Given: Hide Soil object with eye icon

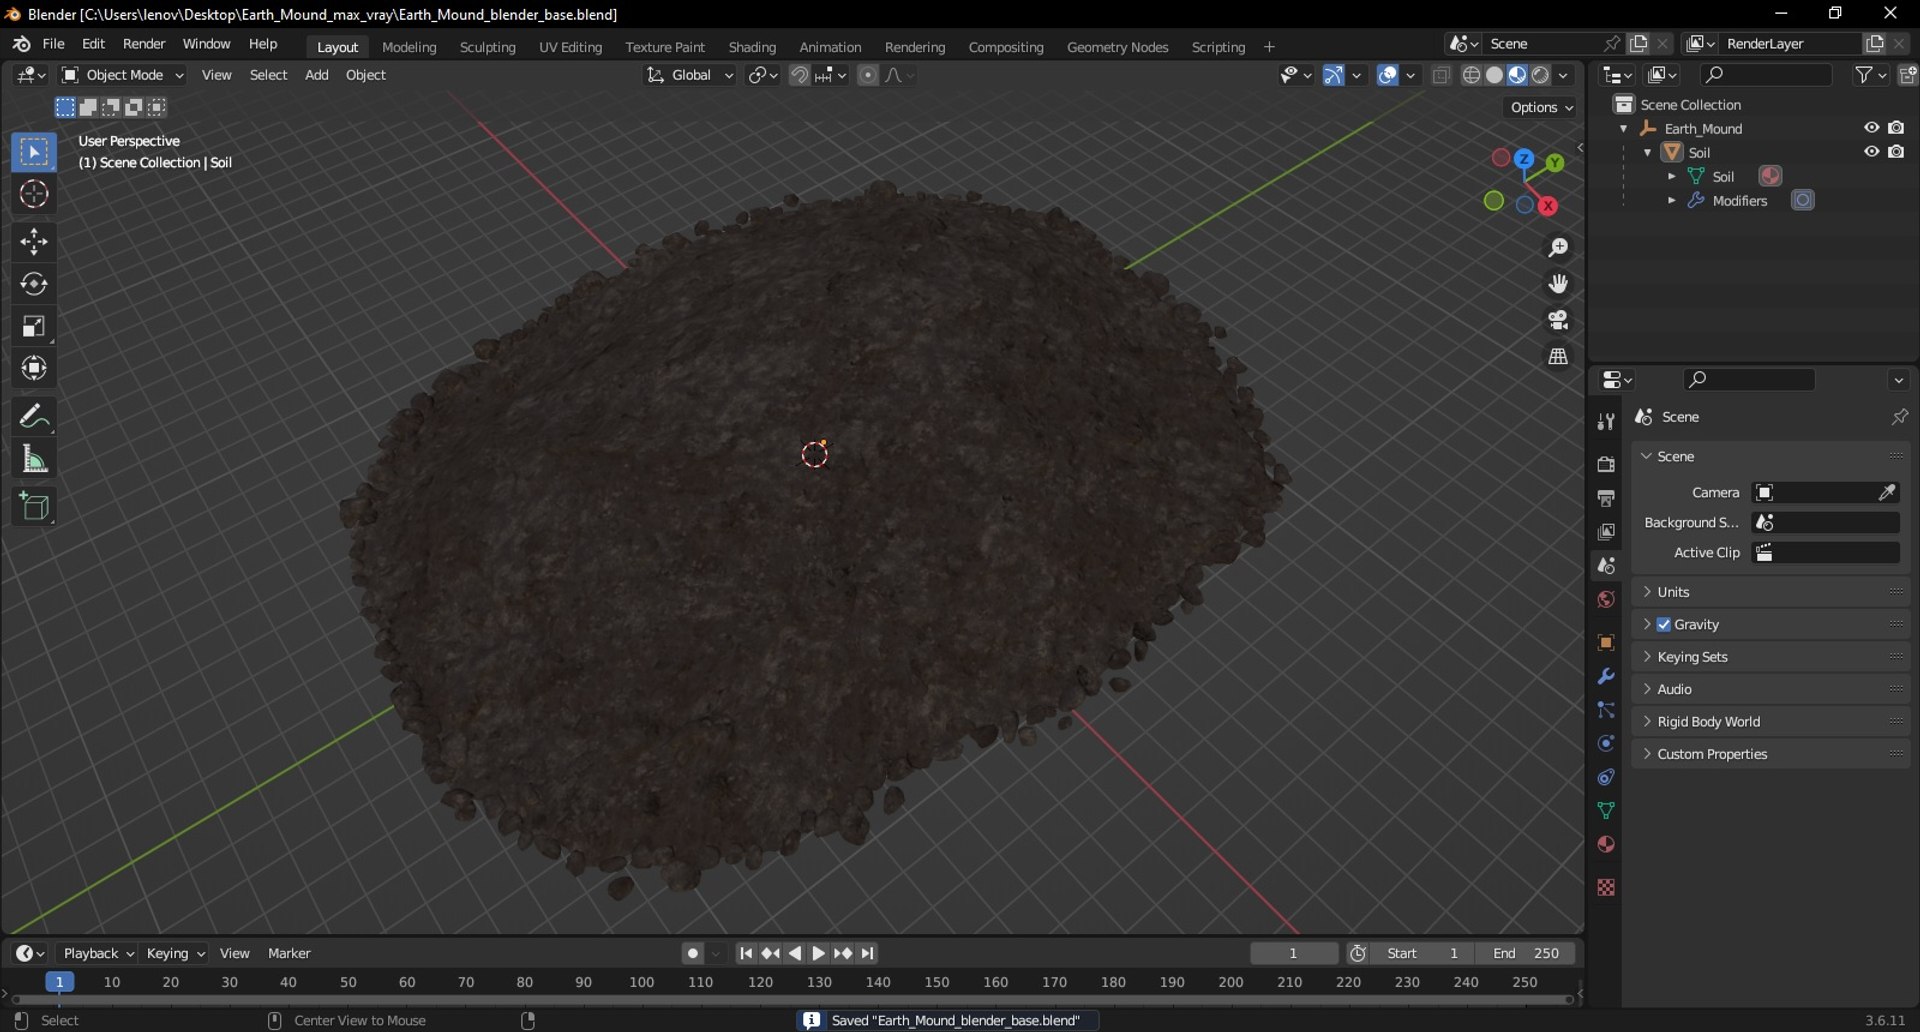Looking at the screenshot, I should tap(1871, 152).
